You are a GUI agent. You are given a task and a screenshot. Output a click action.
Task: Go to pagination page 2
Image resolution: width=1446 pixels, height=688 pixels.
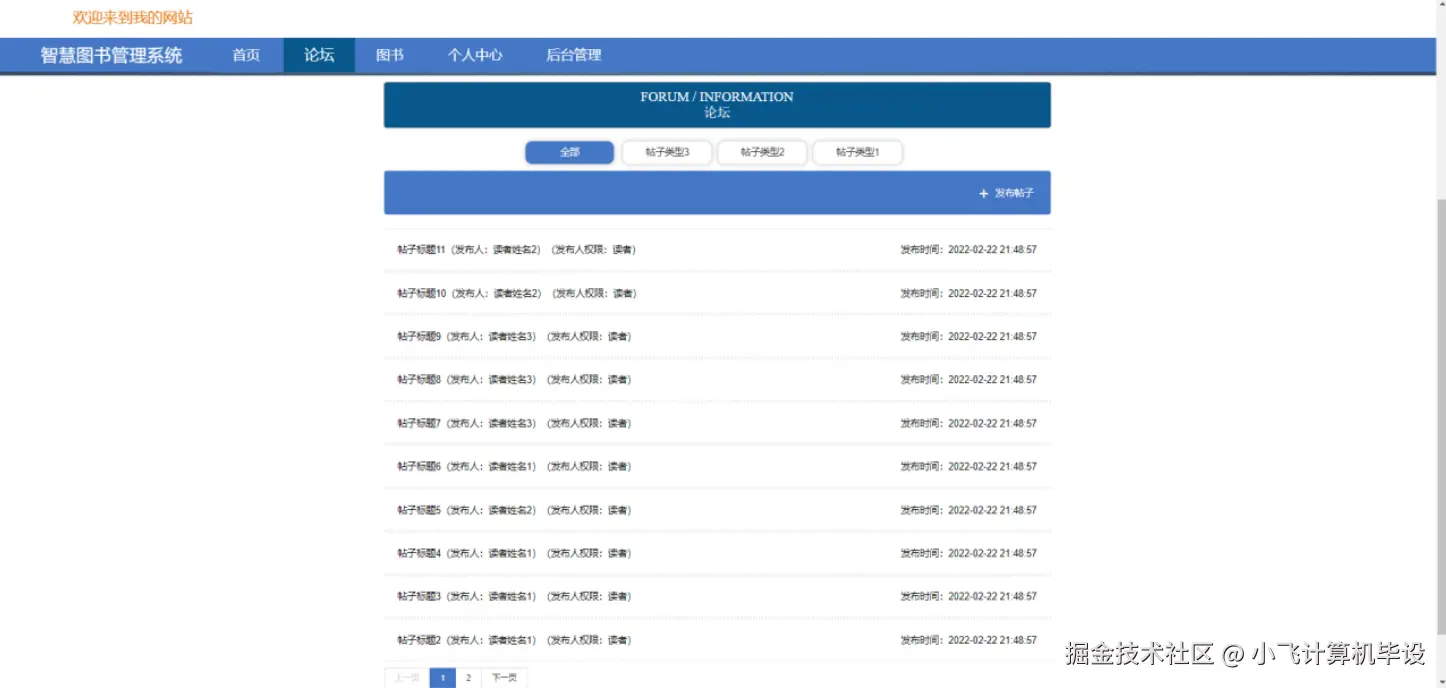click(x=468, y=677)
